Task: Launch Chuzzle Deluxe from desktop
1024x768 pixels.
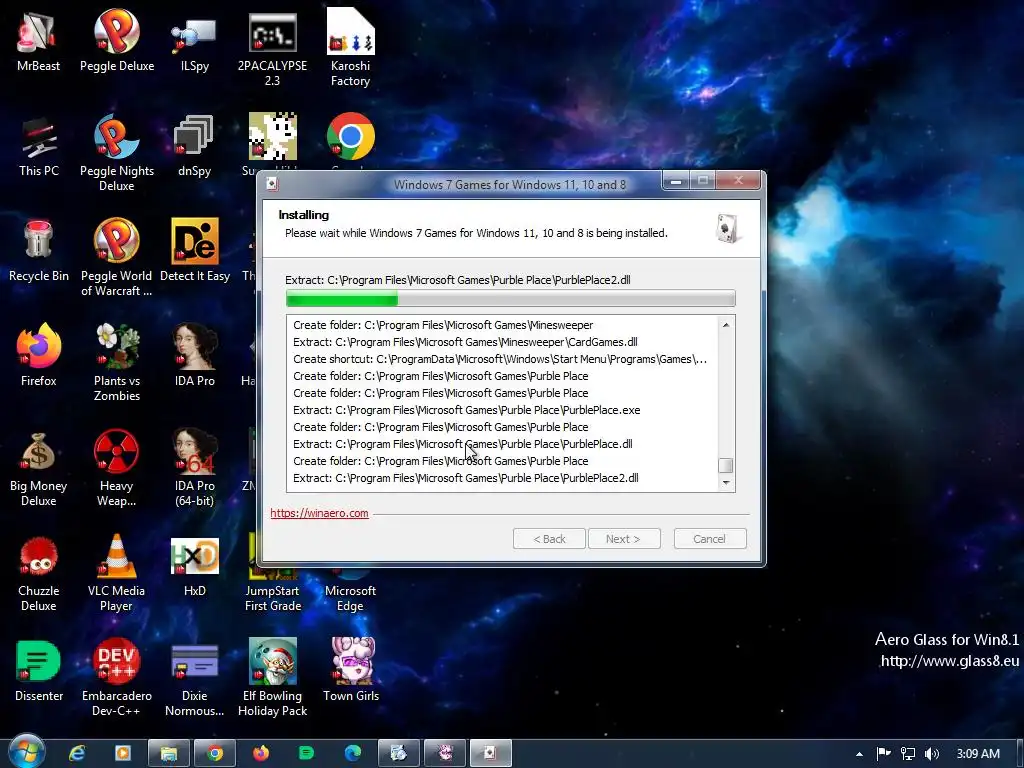Action: (38, 573)
